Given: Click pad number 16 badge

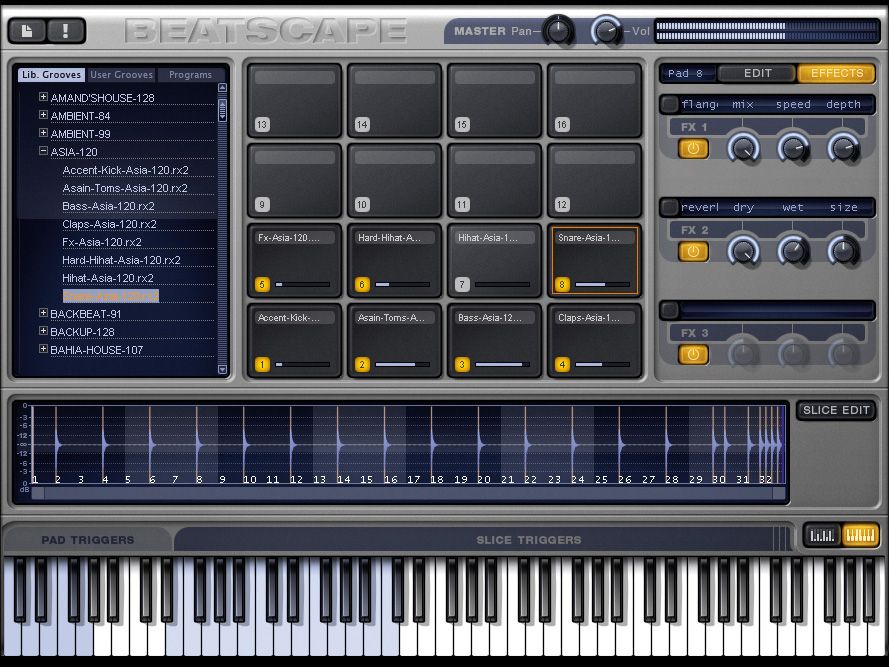Looking at the screenshot, I should (x=562, y=124).
